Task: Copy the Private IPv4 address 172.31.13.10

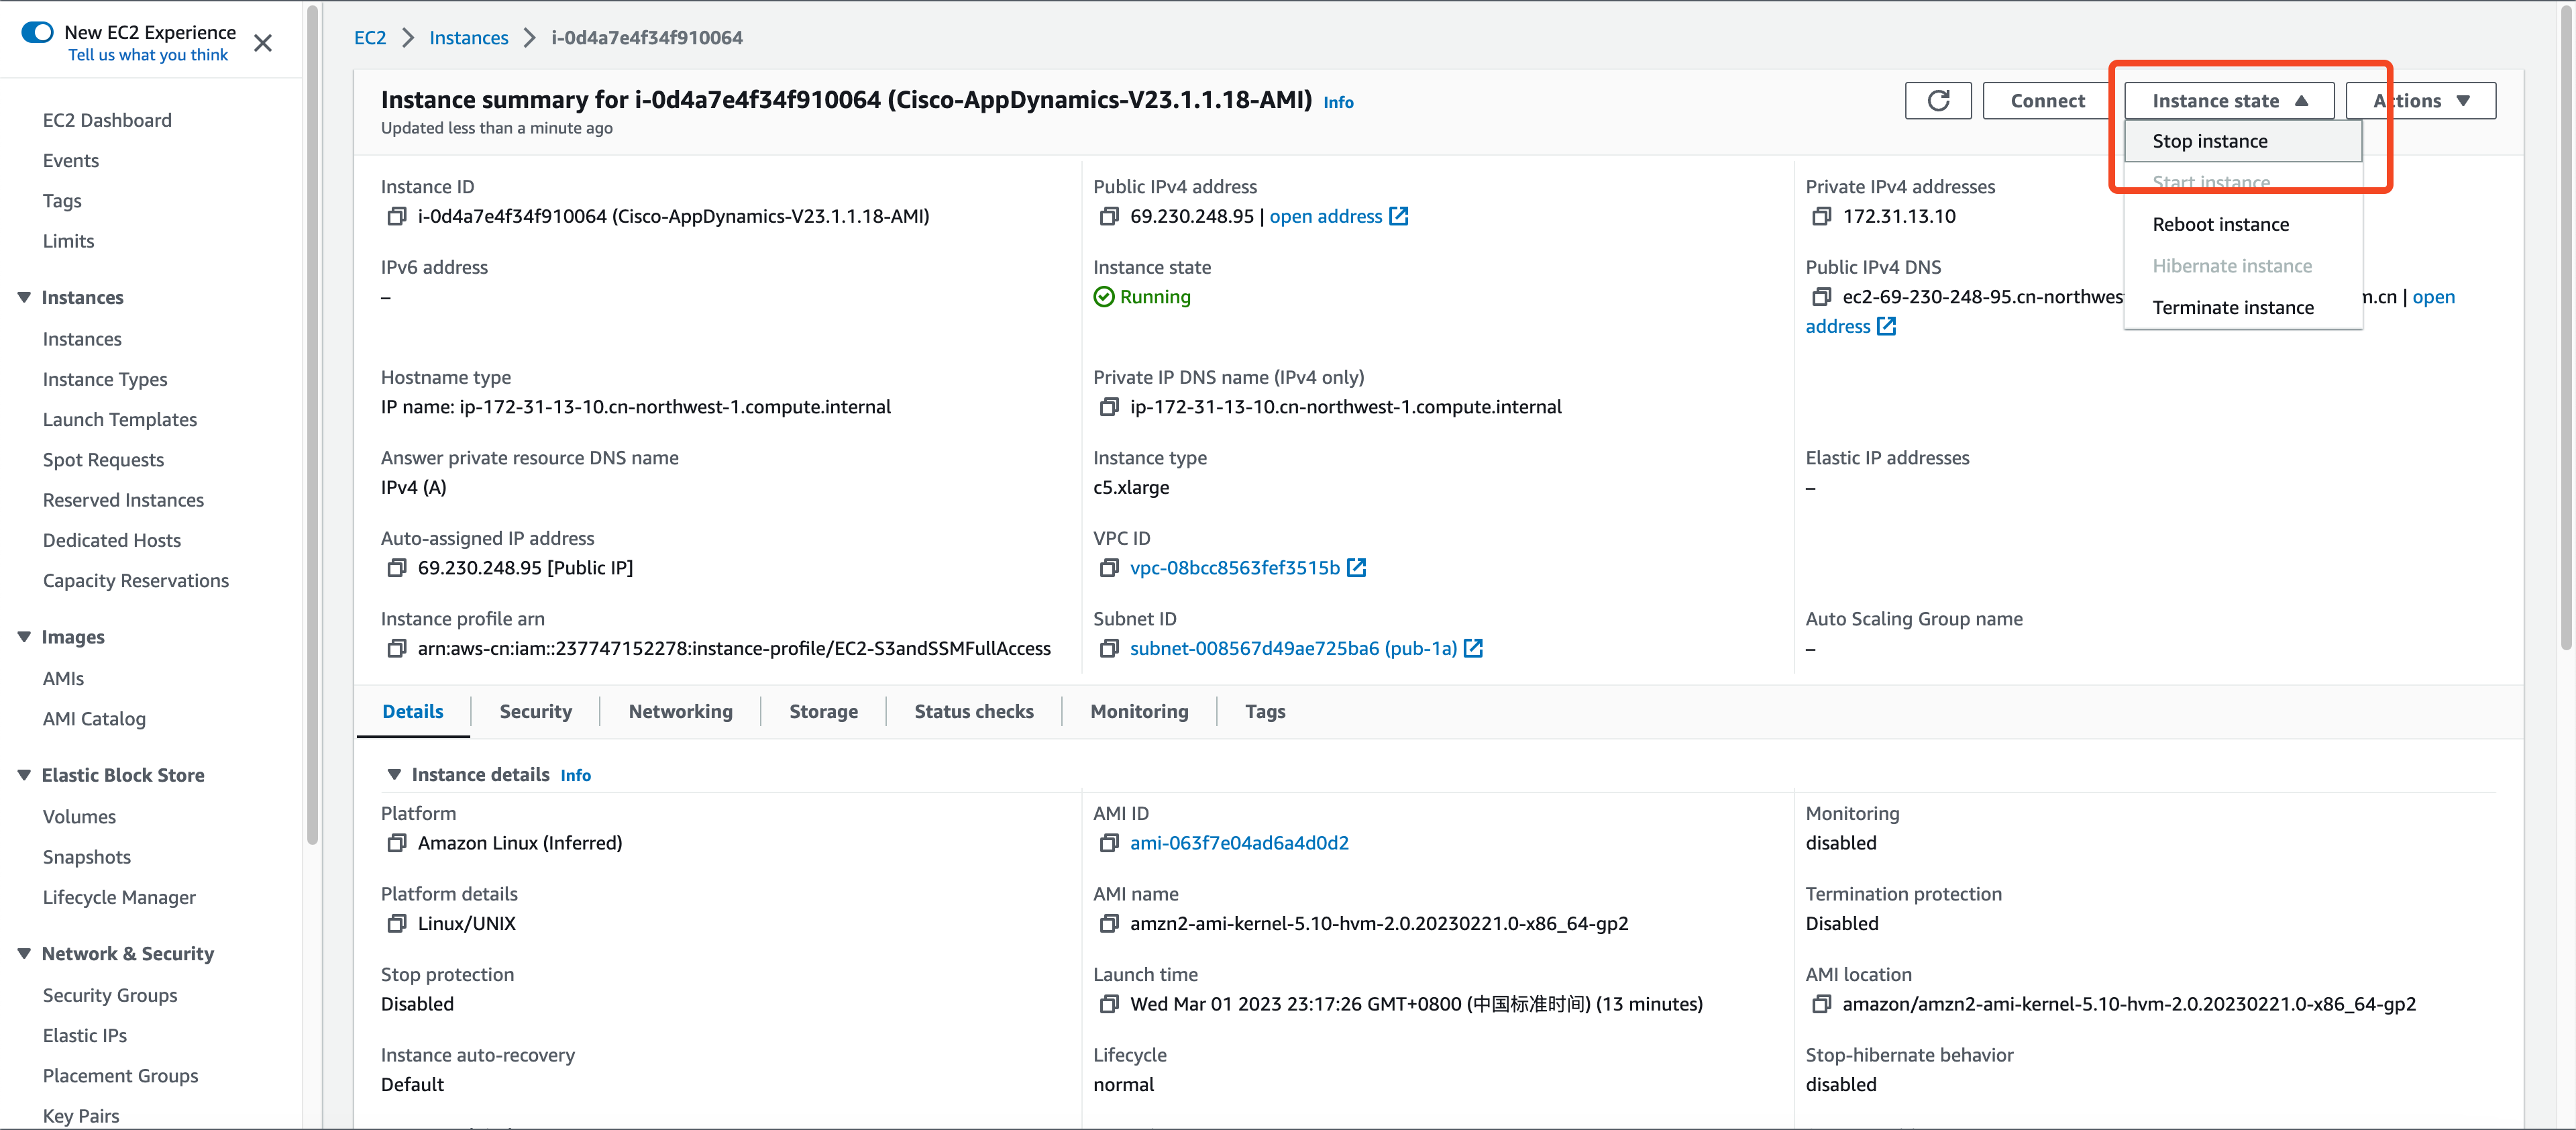Action: [1822, 216]
